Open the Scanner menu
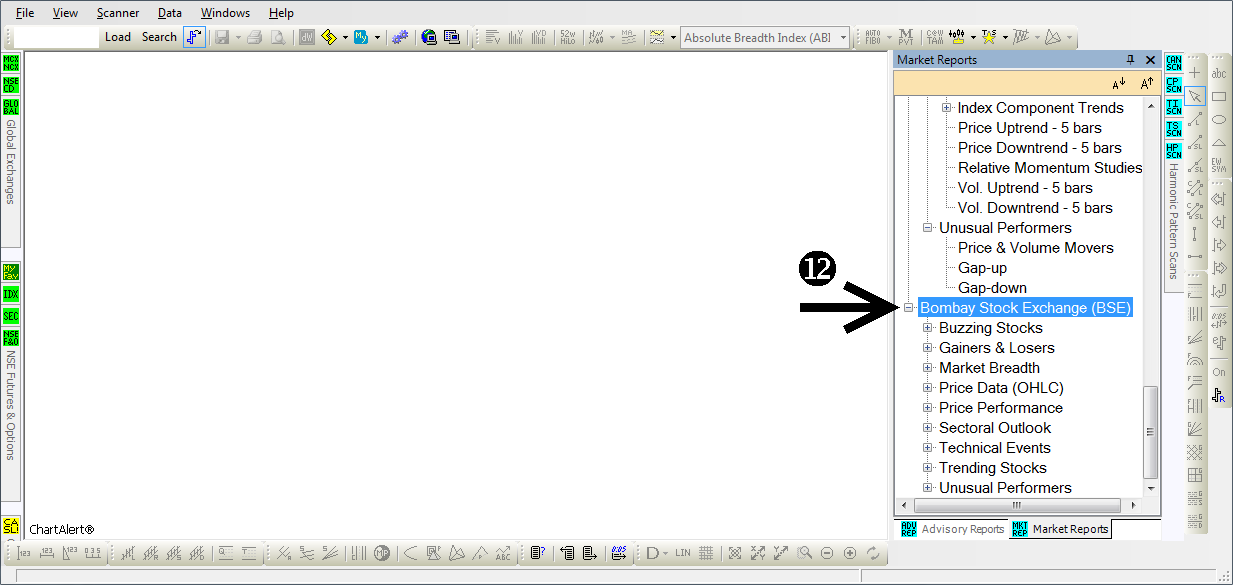The image size is (1233, 585). point(118,13)
